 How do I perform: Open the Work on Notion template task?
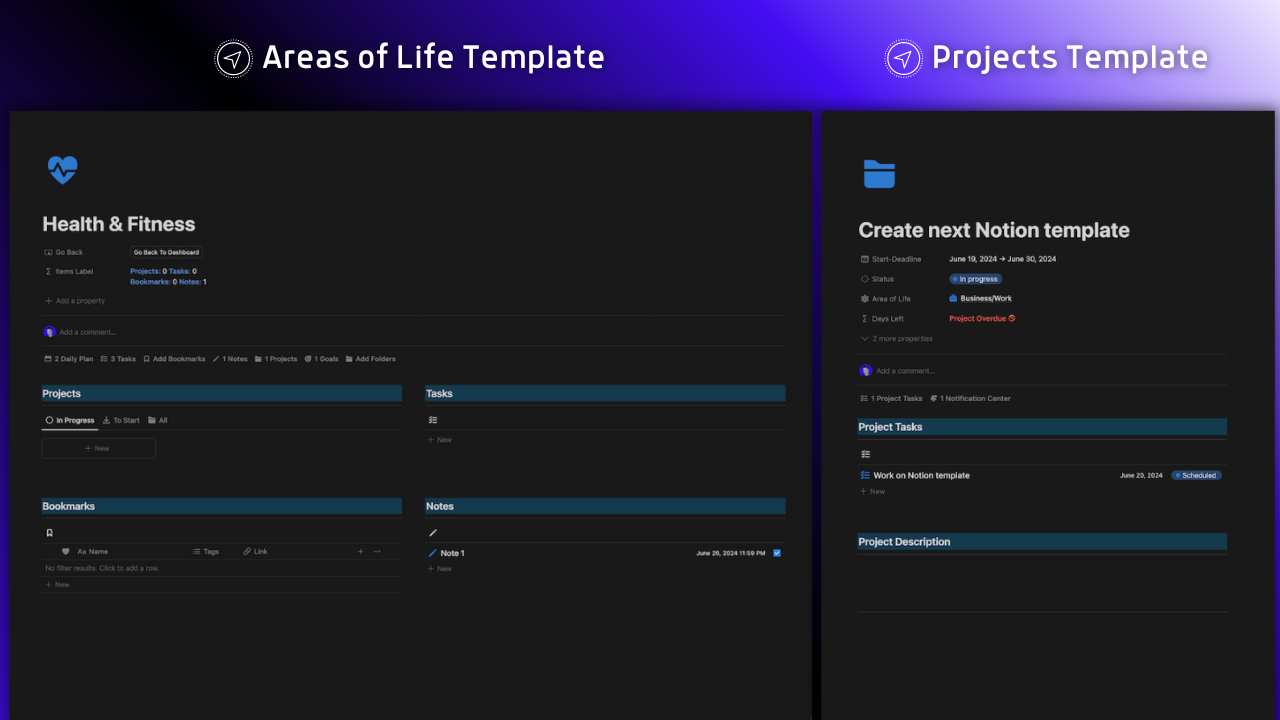(x=921, y=475)
